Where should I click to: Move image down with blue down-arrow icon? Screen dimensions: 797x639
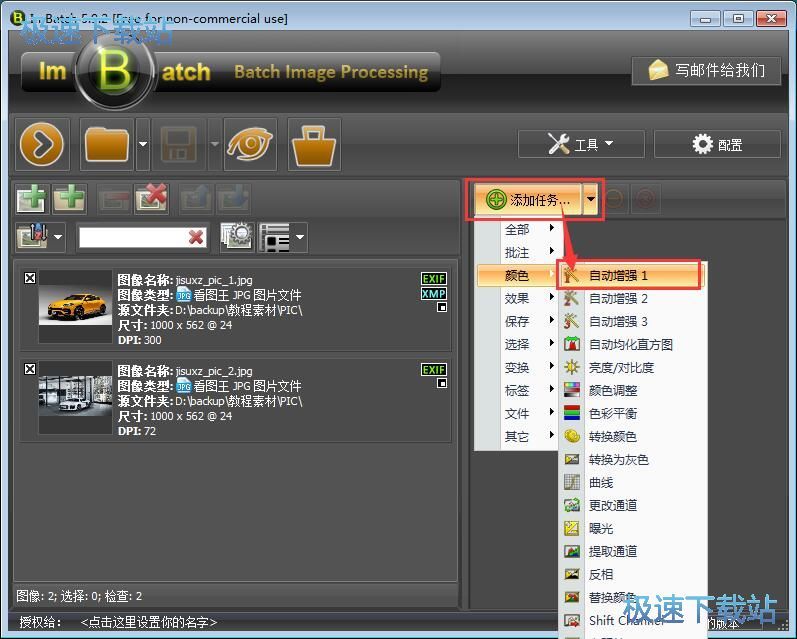pyautogui.click(x=233, y=198)
